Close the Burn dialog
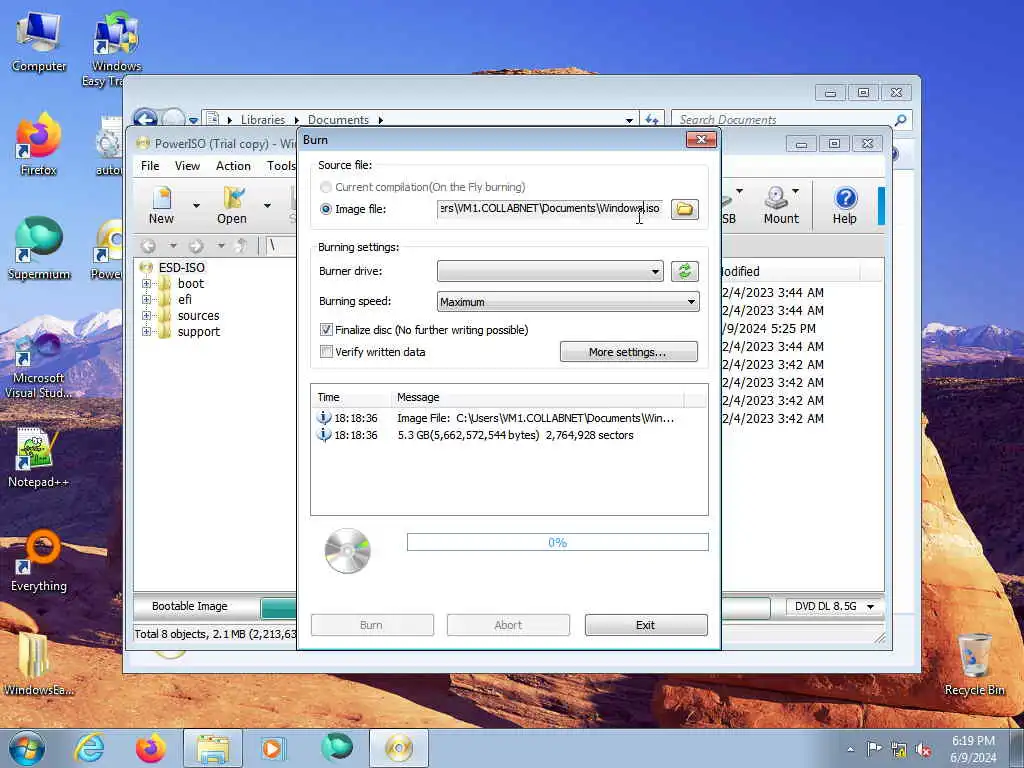The width and height of the screenshot is (1024, 768). click(x=701, y=140)
